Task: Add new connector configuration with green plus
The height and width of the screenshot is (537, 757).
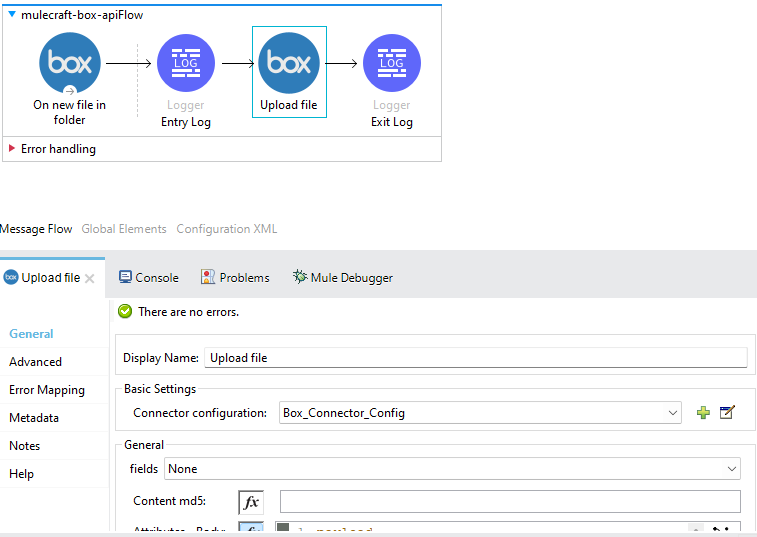Action: click(703, 412)
